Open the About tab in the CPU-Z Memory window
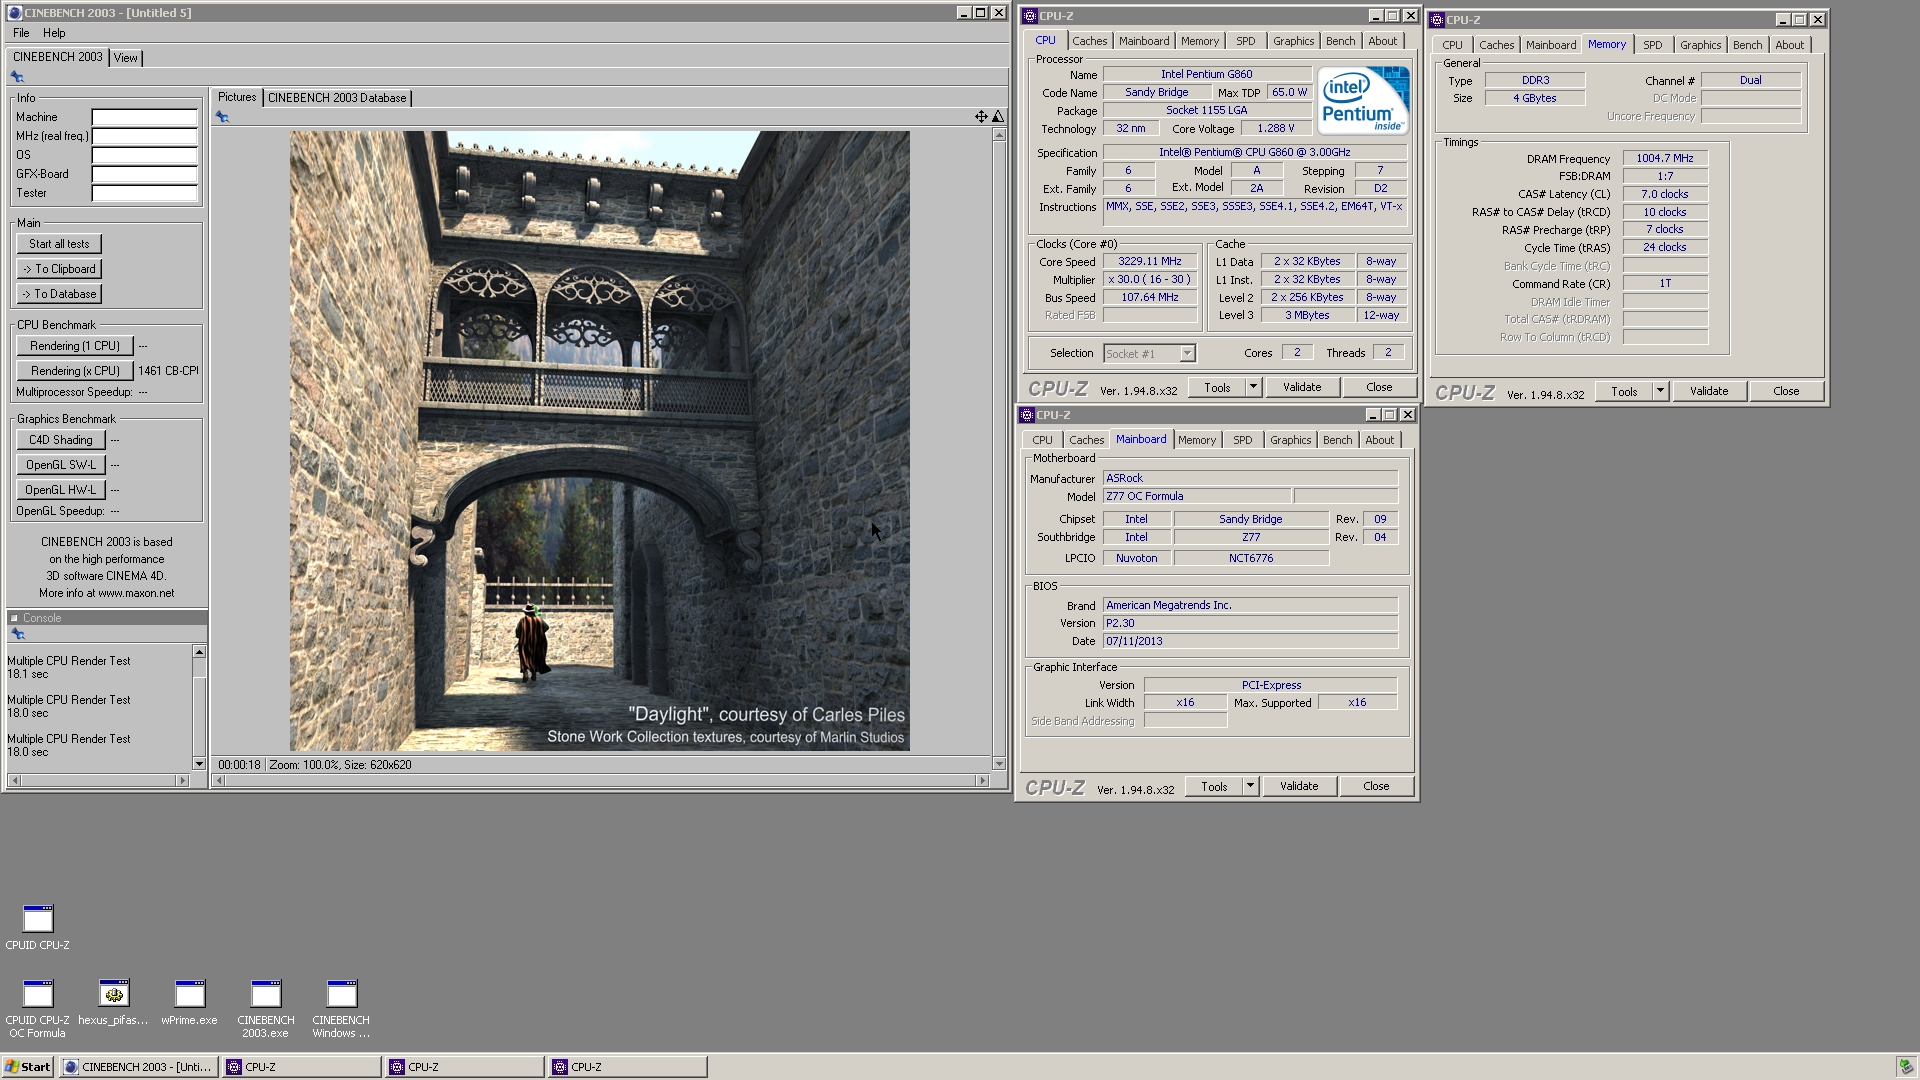The width and height of the screenshot is (1920, 1080). click(x=1789, y=45)
